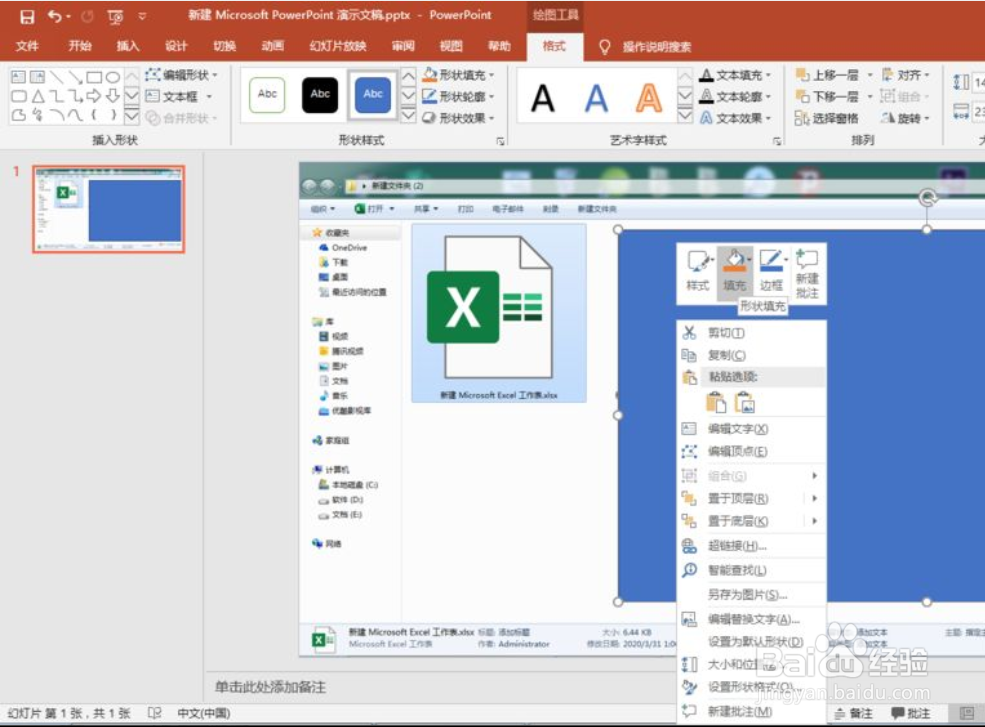
Task: Select the right arrow shape in gallery
Action: [94, 96]
